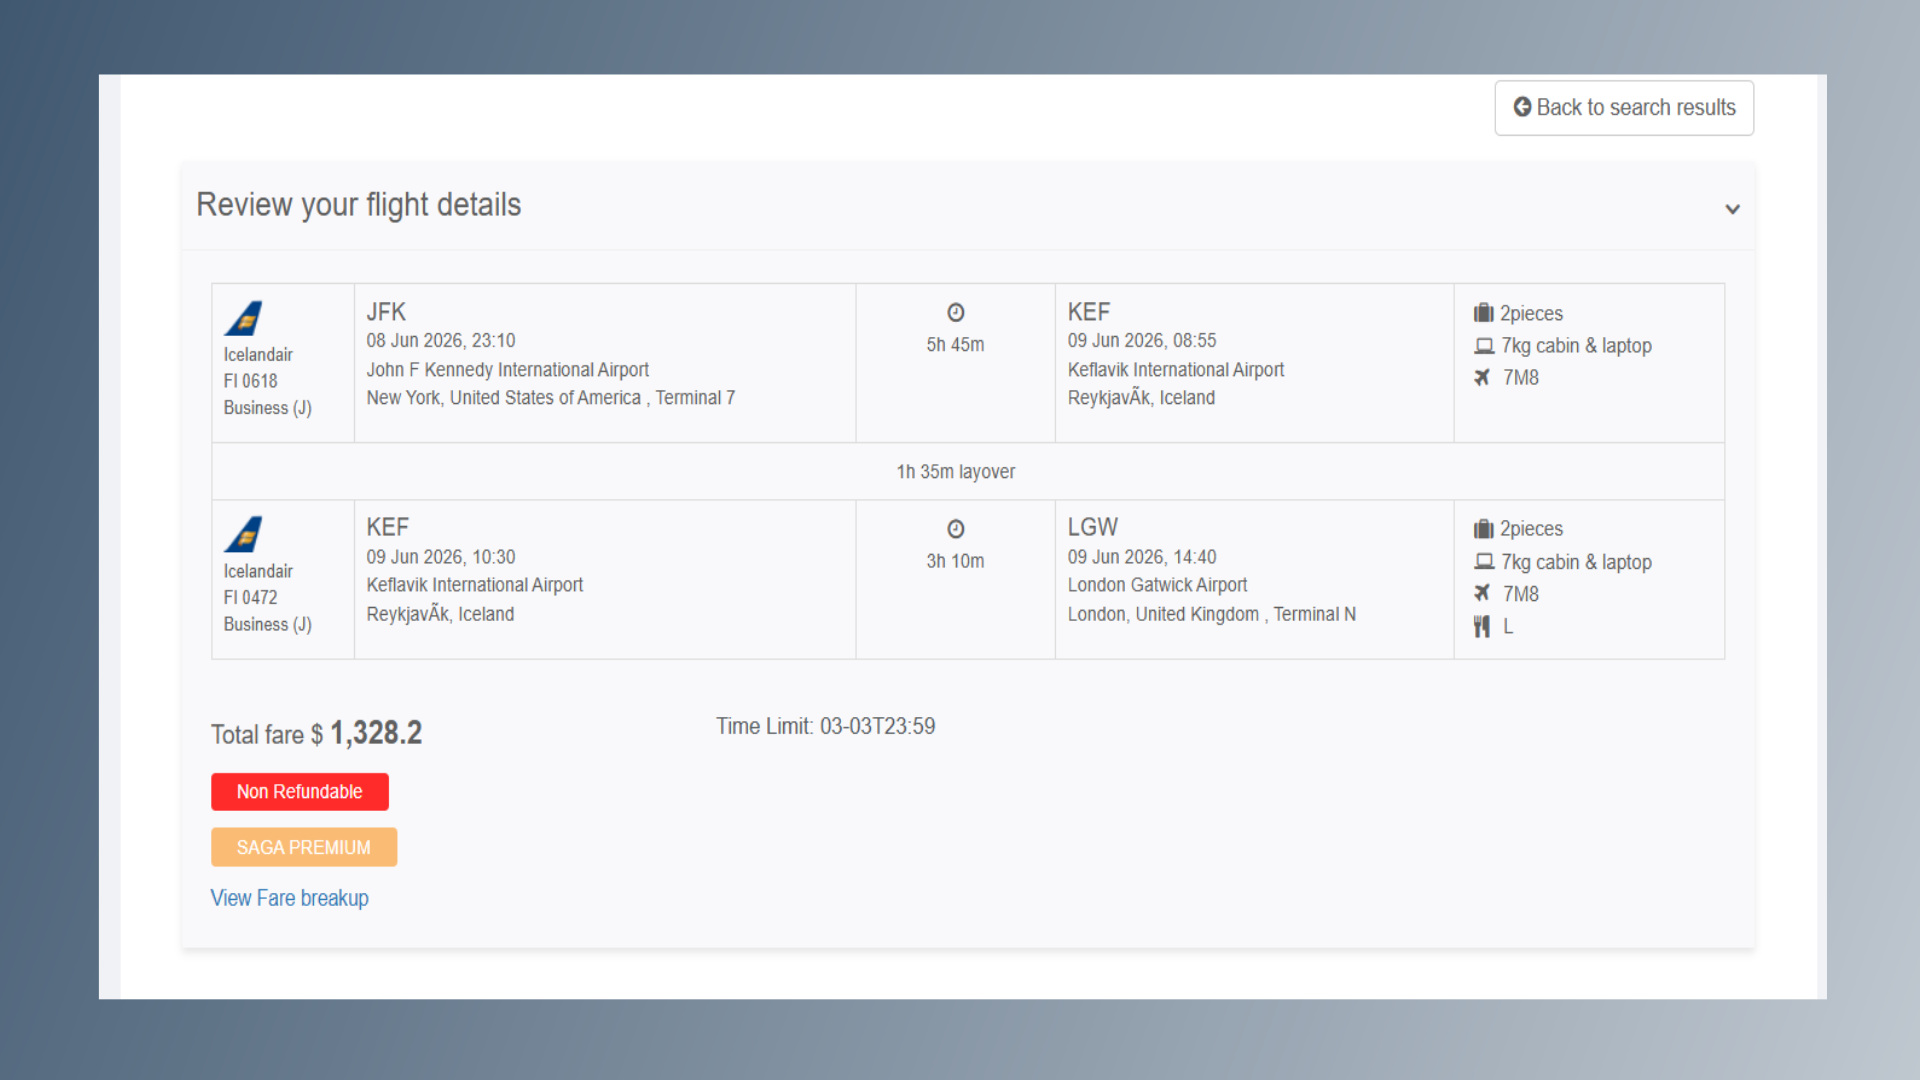Click Icelandair logo on flight FI 0618

tap(243, 319)
